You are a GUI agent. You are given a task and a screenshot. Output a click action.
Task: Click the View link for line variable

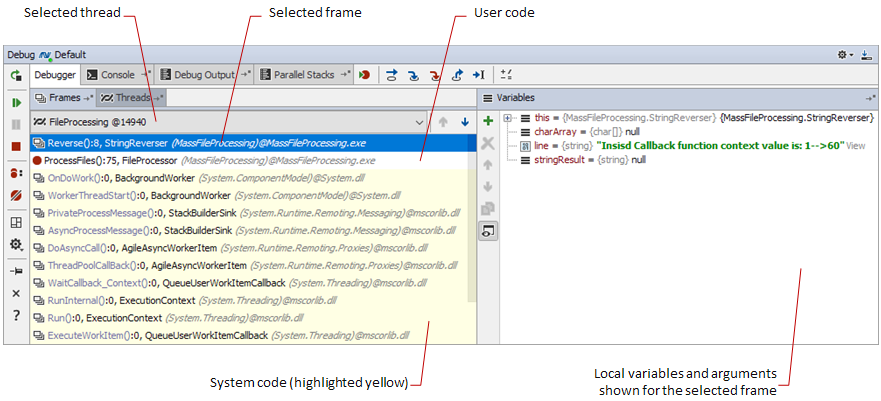(x=855, y=146)
